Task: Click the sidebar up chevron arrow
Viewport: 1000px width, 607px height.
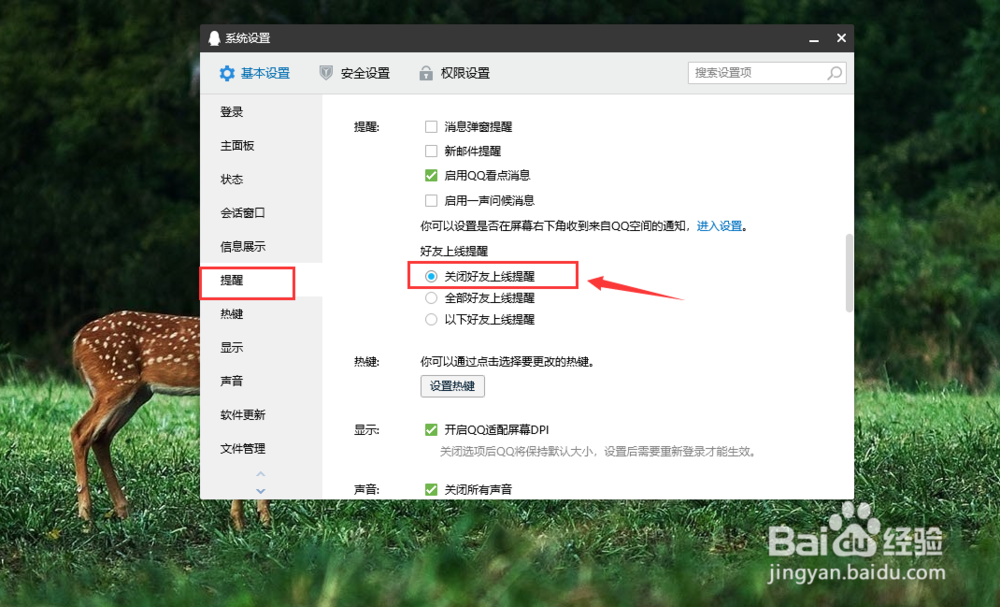Action: [260, 474]
